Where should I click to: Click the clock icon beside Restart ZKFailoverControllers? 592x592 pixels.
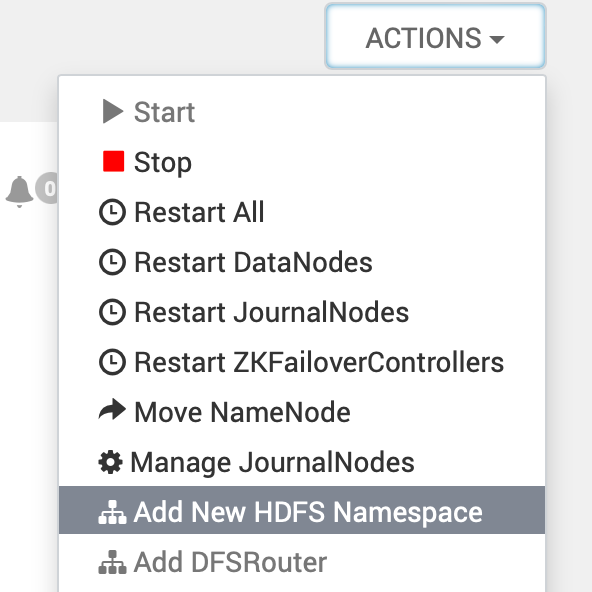coord(113,362)
